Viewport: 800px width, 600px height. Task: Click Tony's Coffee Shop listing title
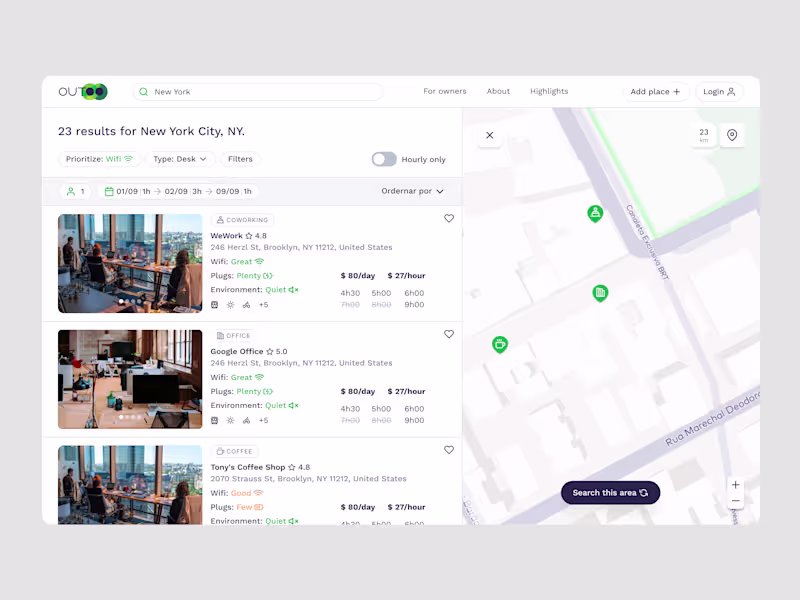[x=248, y=467]
